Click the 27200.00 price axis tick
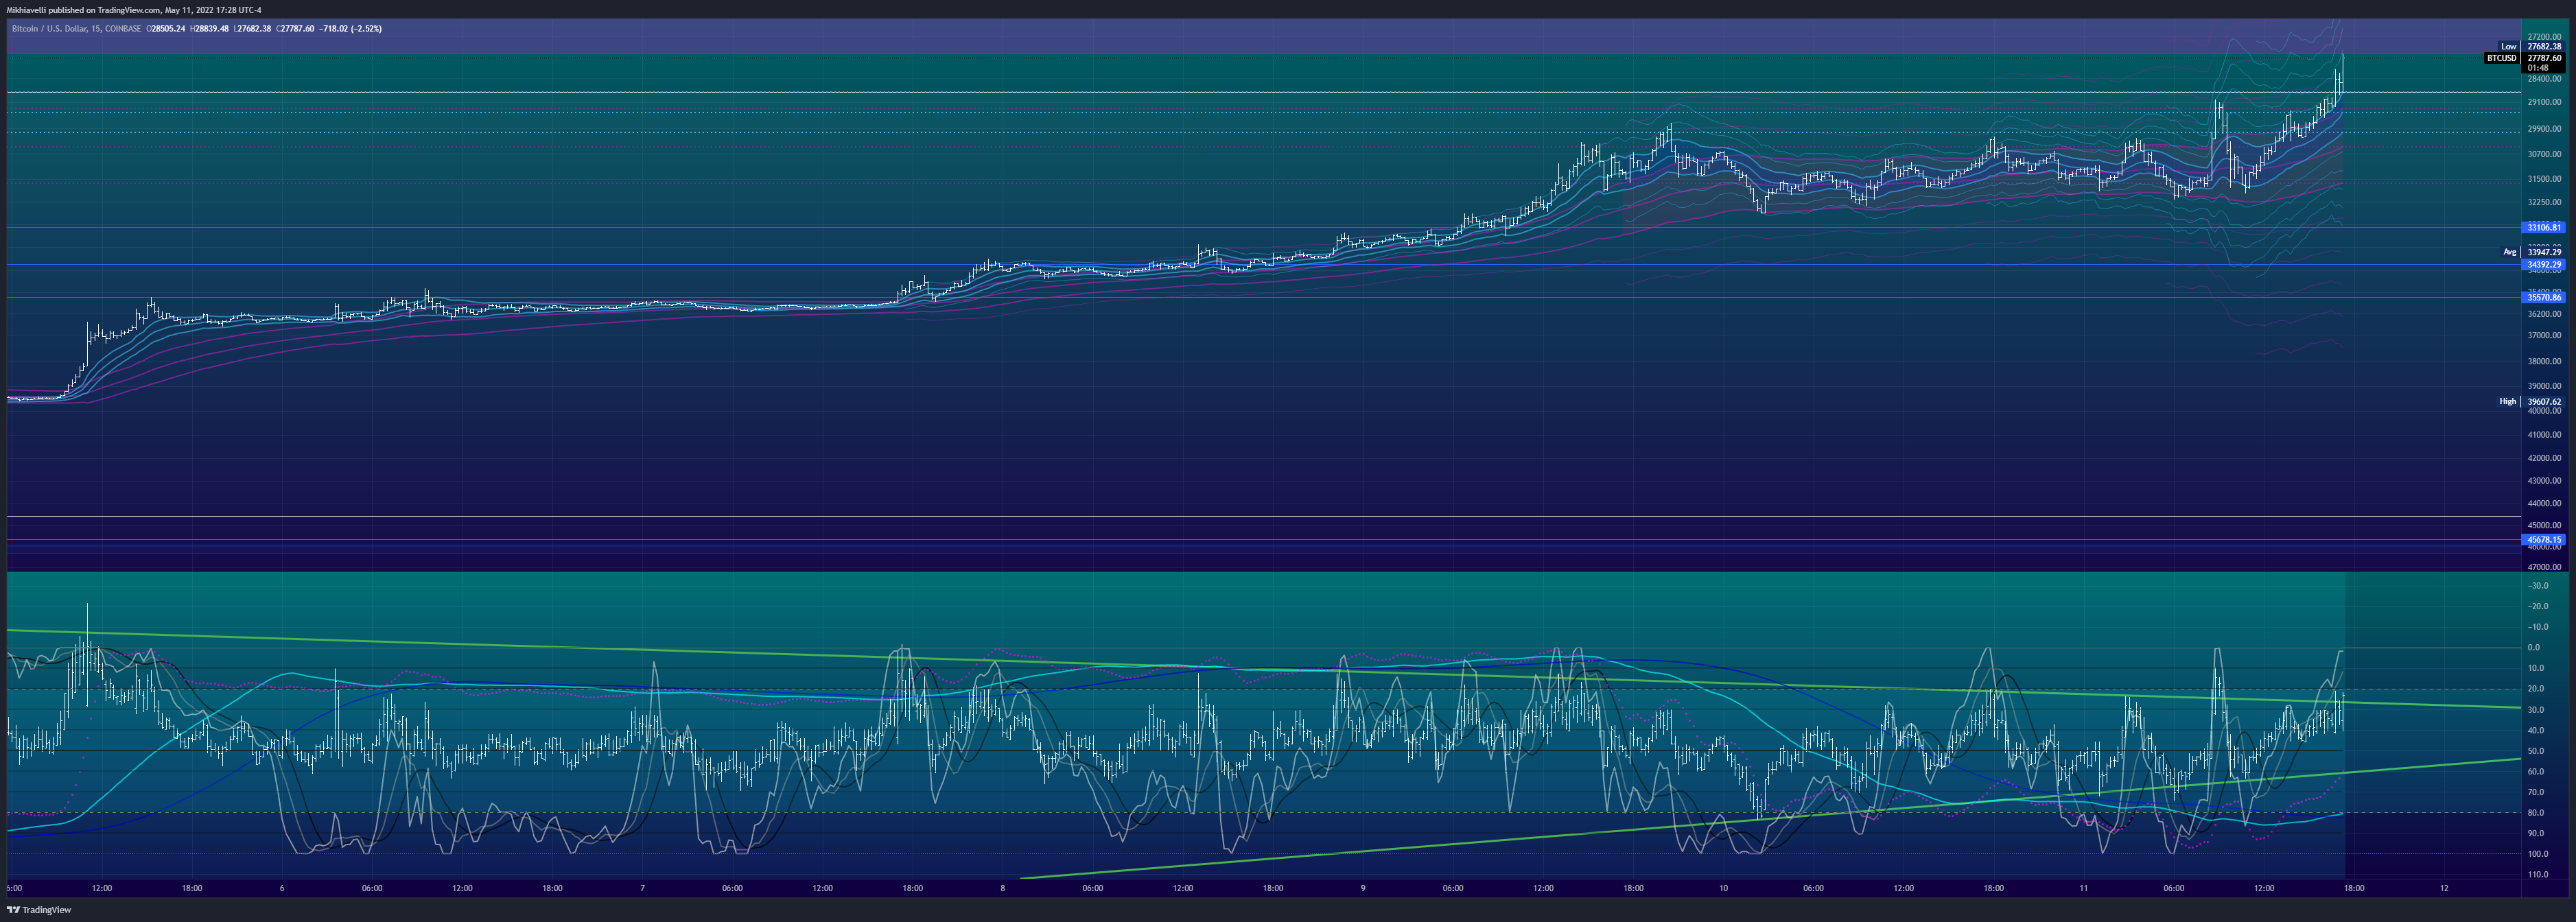2576x922 pixels. (x=2544, y=37)
